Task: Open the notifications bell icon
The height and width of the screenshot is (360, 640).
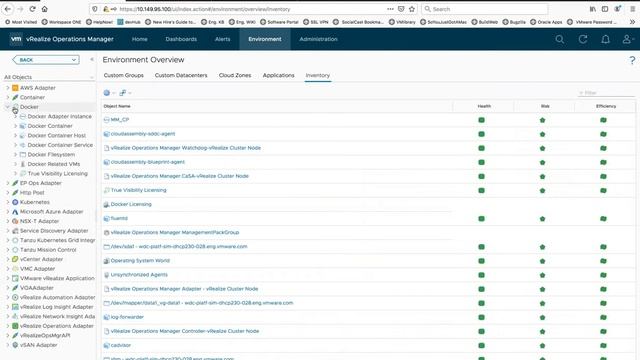Action: (606, 39)
